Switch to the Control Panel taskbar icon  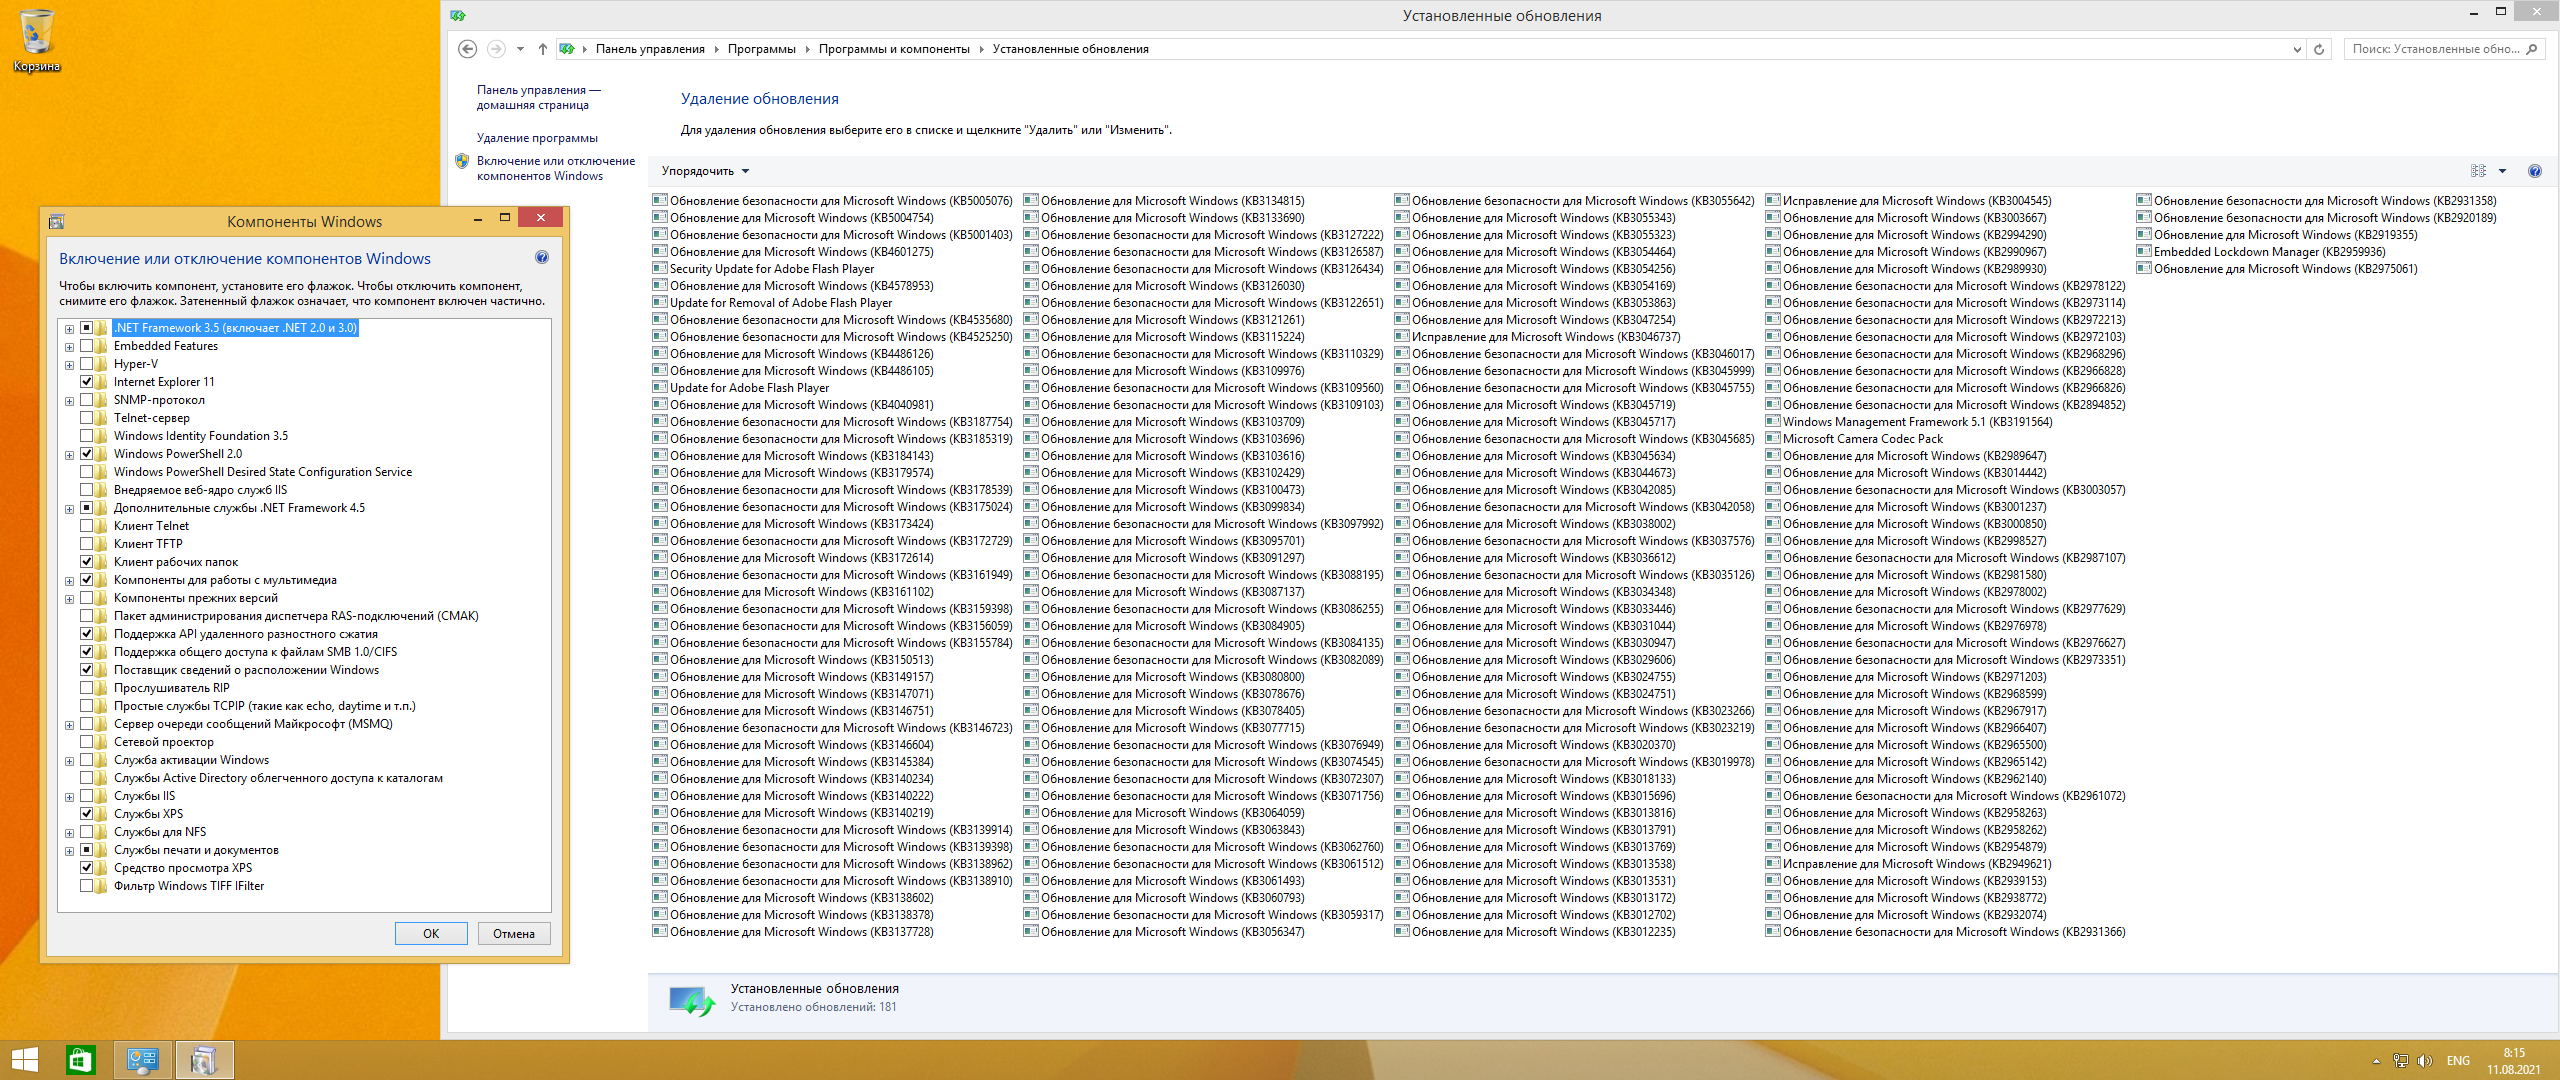[143, 1060]
